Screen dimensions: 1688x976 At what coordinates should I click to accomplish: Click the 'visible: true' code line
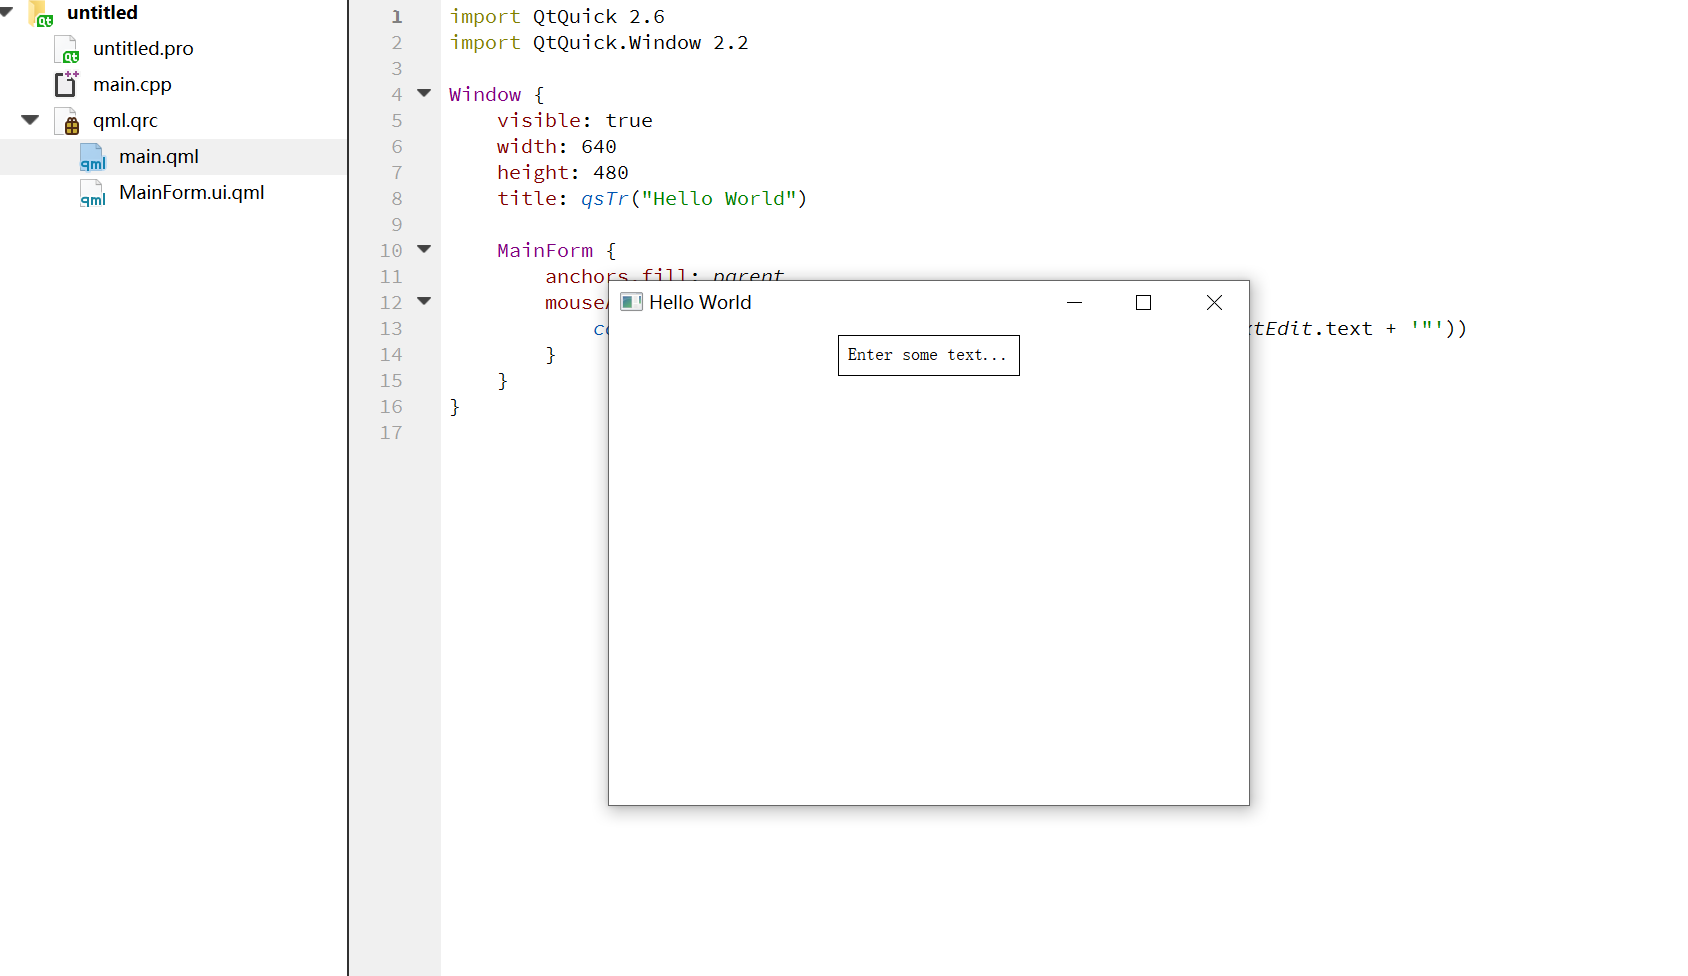(575, 121)
